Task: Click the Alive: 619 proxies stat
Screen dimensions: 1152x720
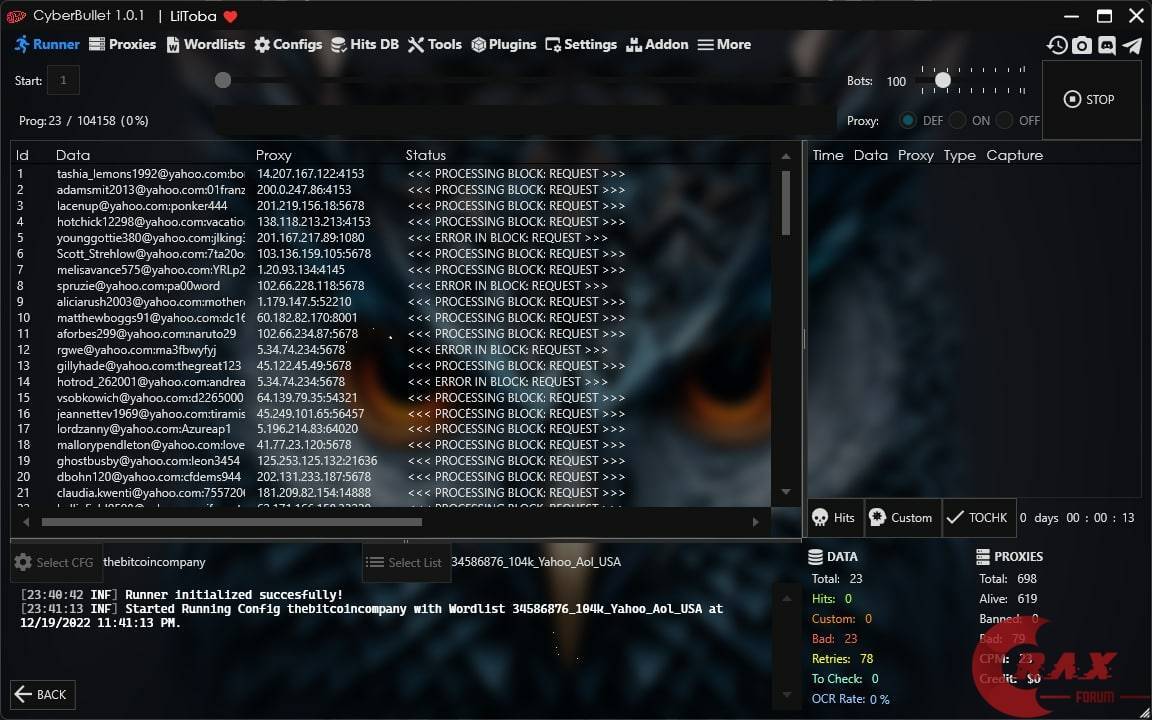Action: click(x=1008, y=599)
